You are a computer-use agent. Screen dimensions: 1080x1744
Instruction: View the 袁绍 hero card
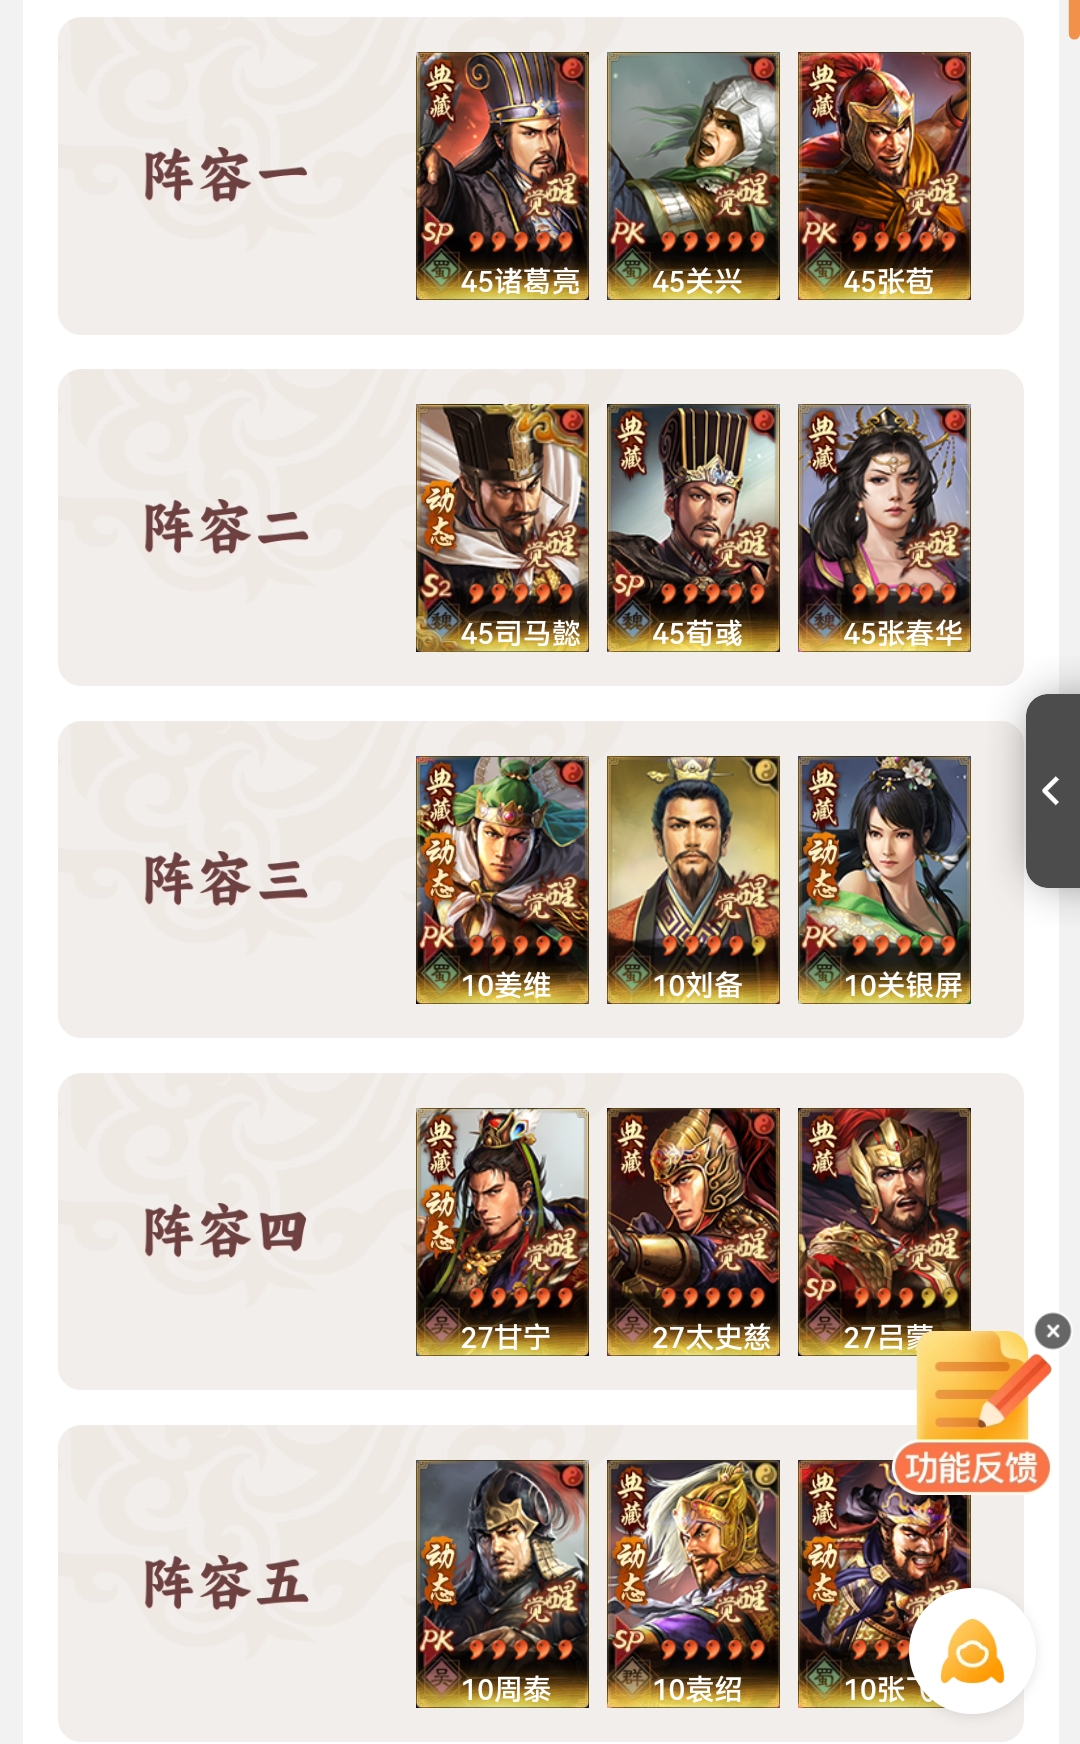tap(693, 1584)
